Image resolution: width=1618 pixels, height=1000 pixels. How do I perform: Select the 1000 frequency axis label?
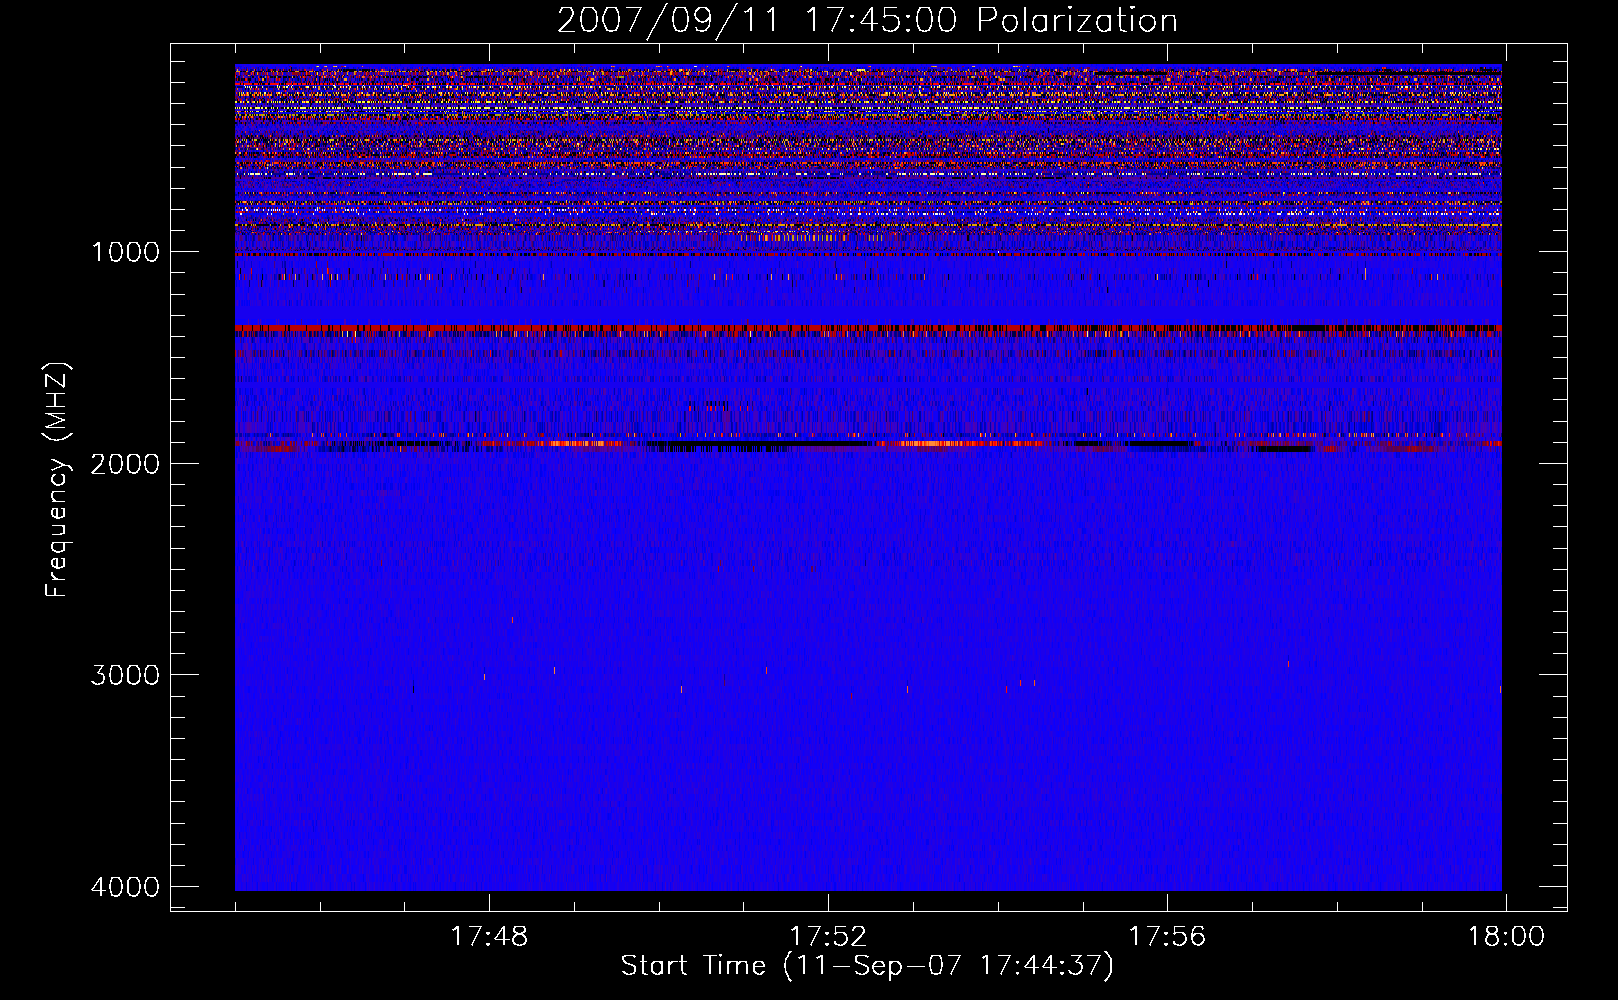click(125, 252)
